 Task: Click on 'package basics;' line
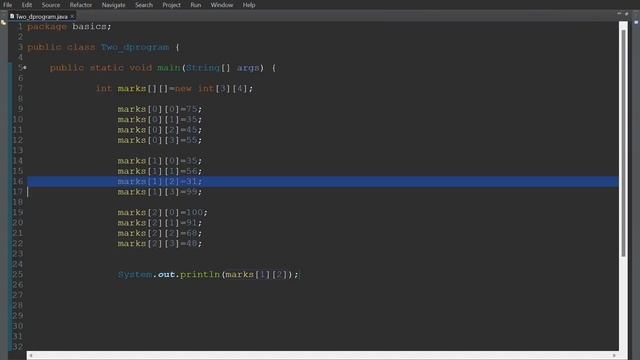click(69, 27)
